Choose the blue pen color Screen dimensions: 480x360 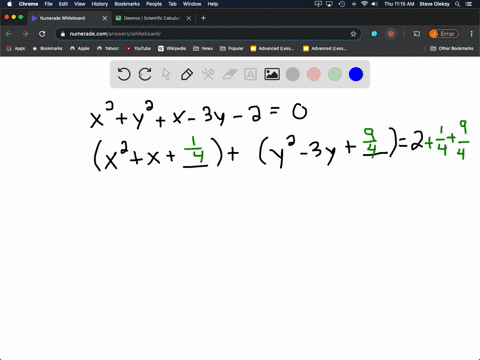(356, 74)
